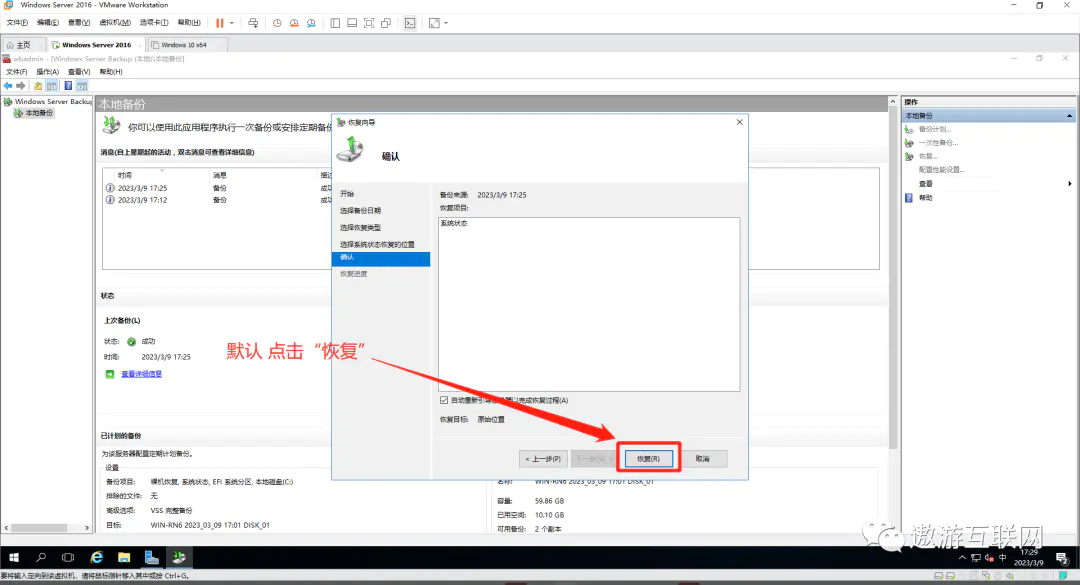
Task: Open the power options dropdown beside pause
Action: [231, 23]
